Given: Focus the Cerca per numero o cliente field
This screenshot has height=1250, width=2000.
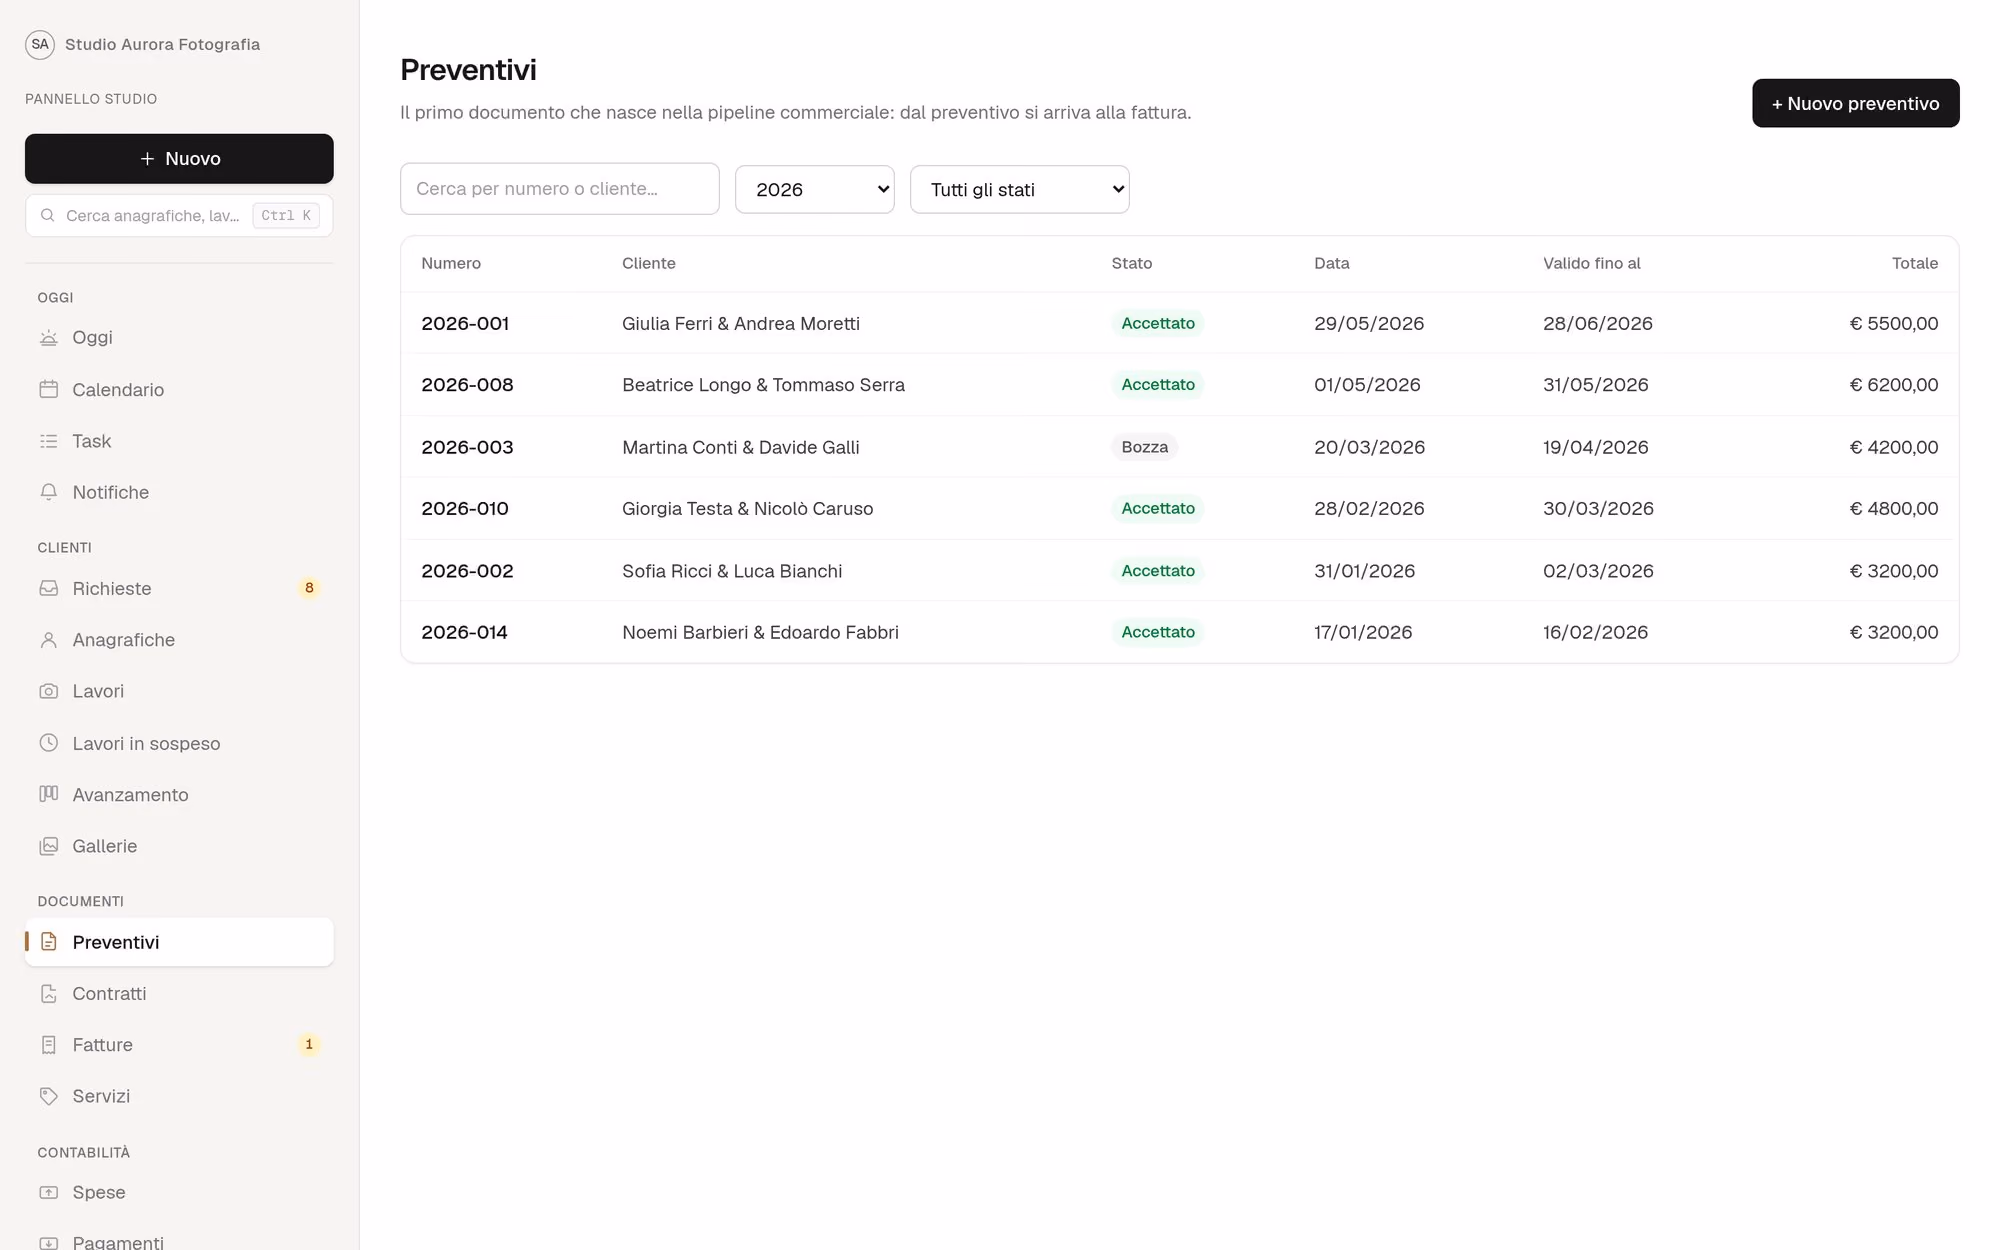Looking at the screenshot, I should click(x=559, y=189).
